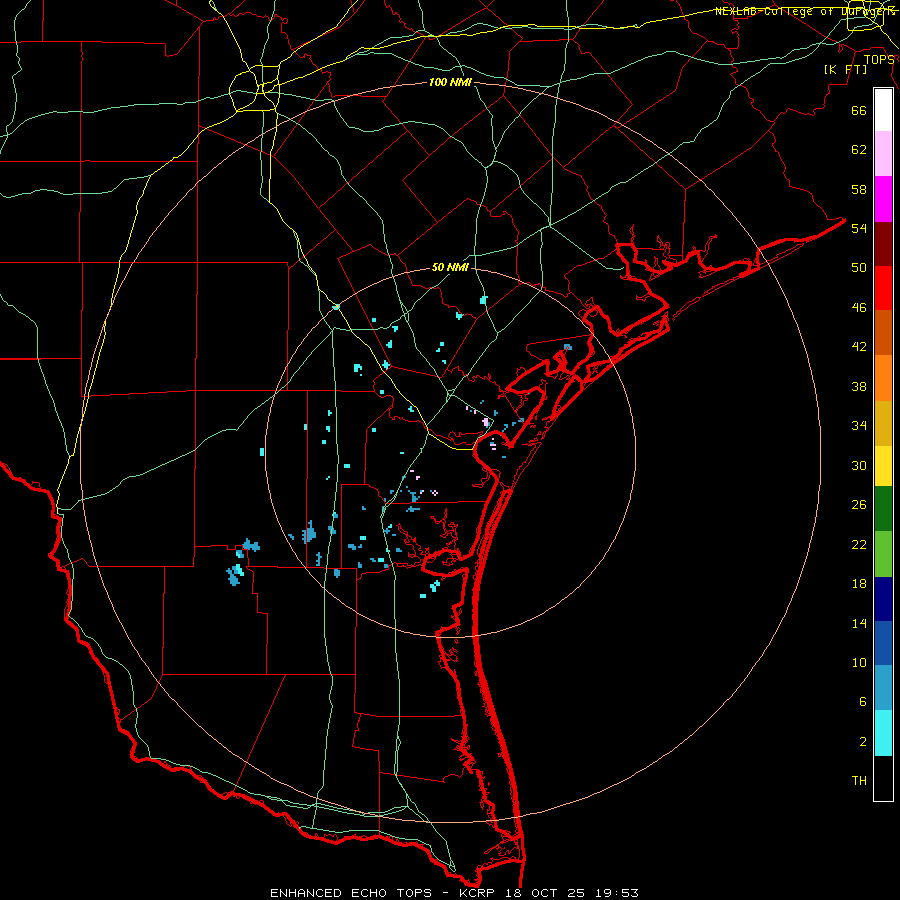900x900 pixels.
Task: Select the cyan legend band near label 2
Action: coord(883,734)
